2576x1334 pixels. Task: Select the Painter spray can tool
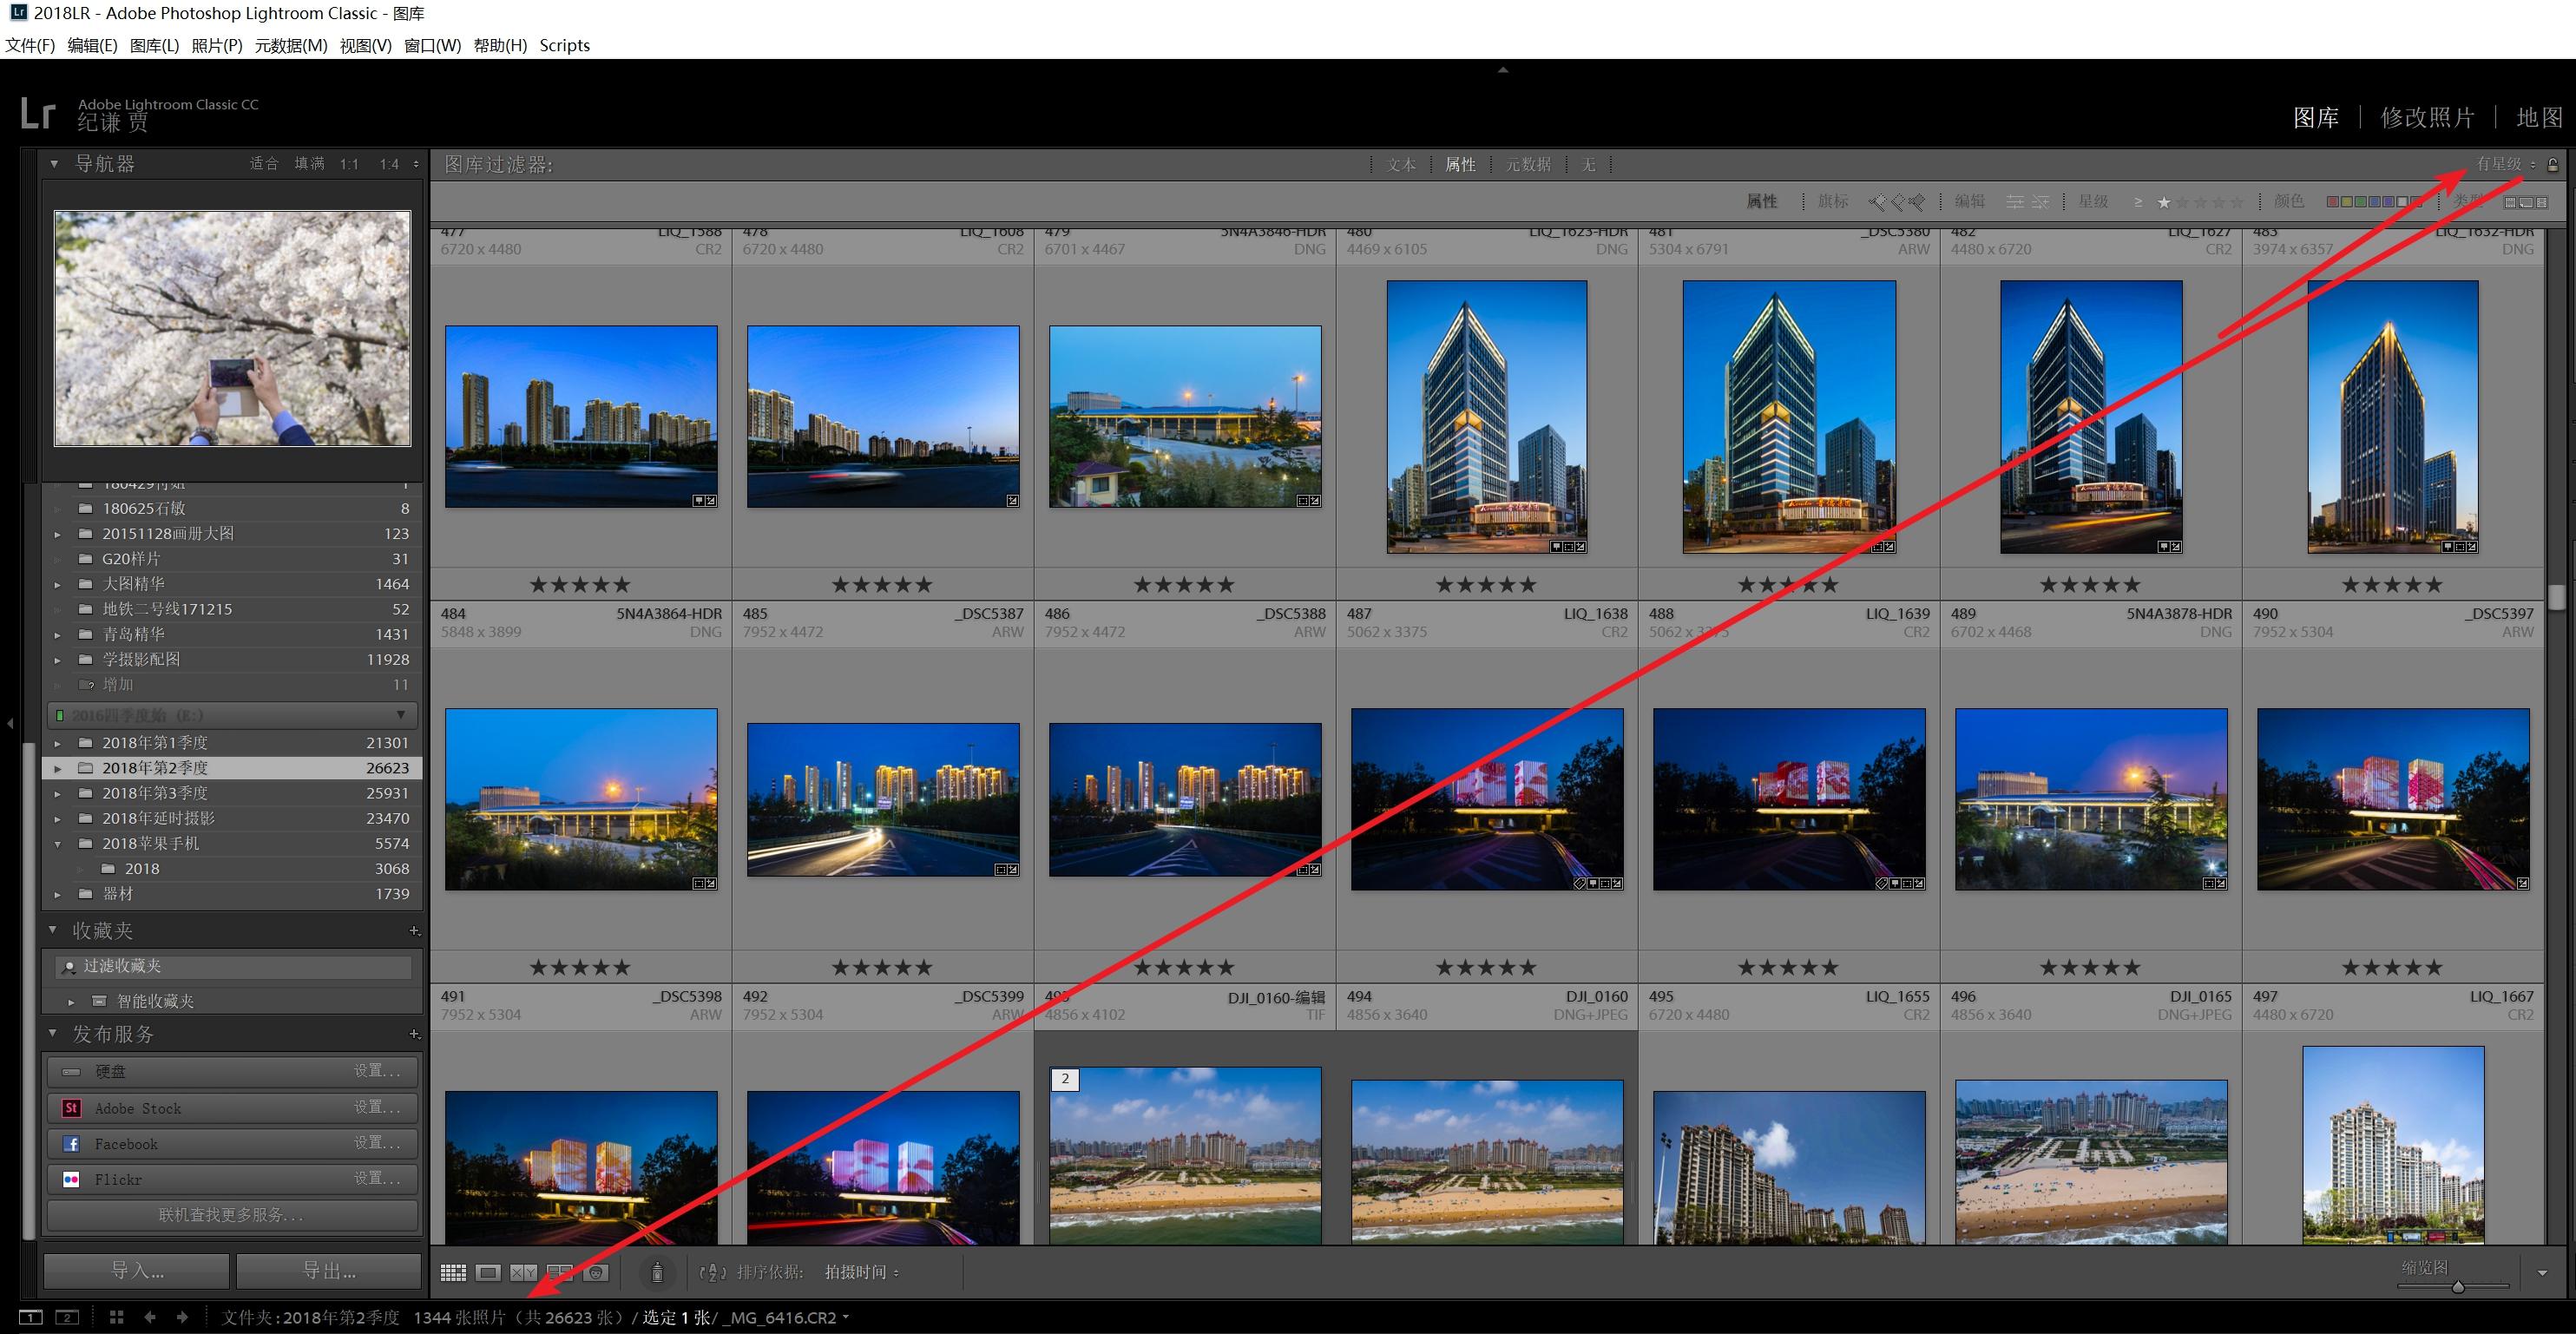click(x=657, y=1272)
